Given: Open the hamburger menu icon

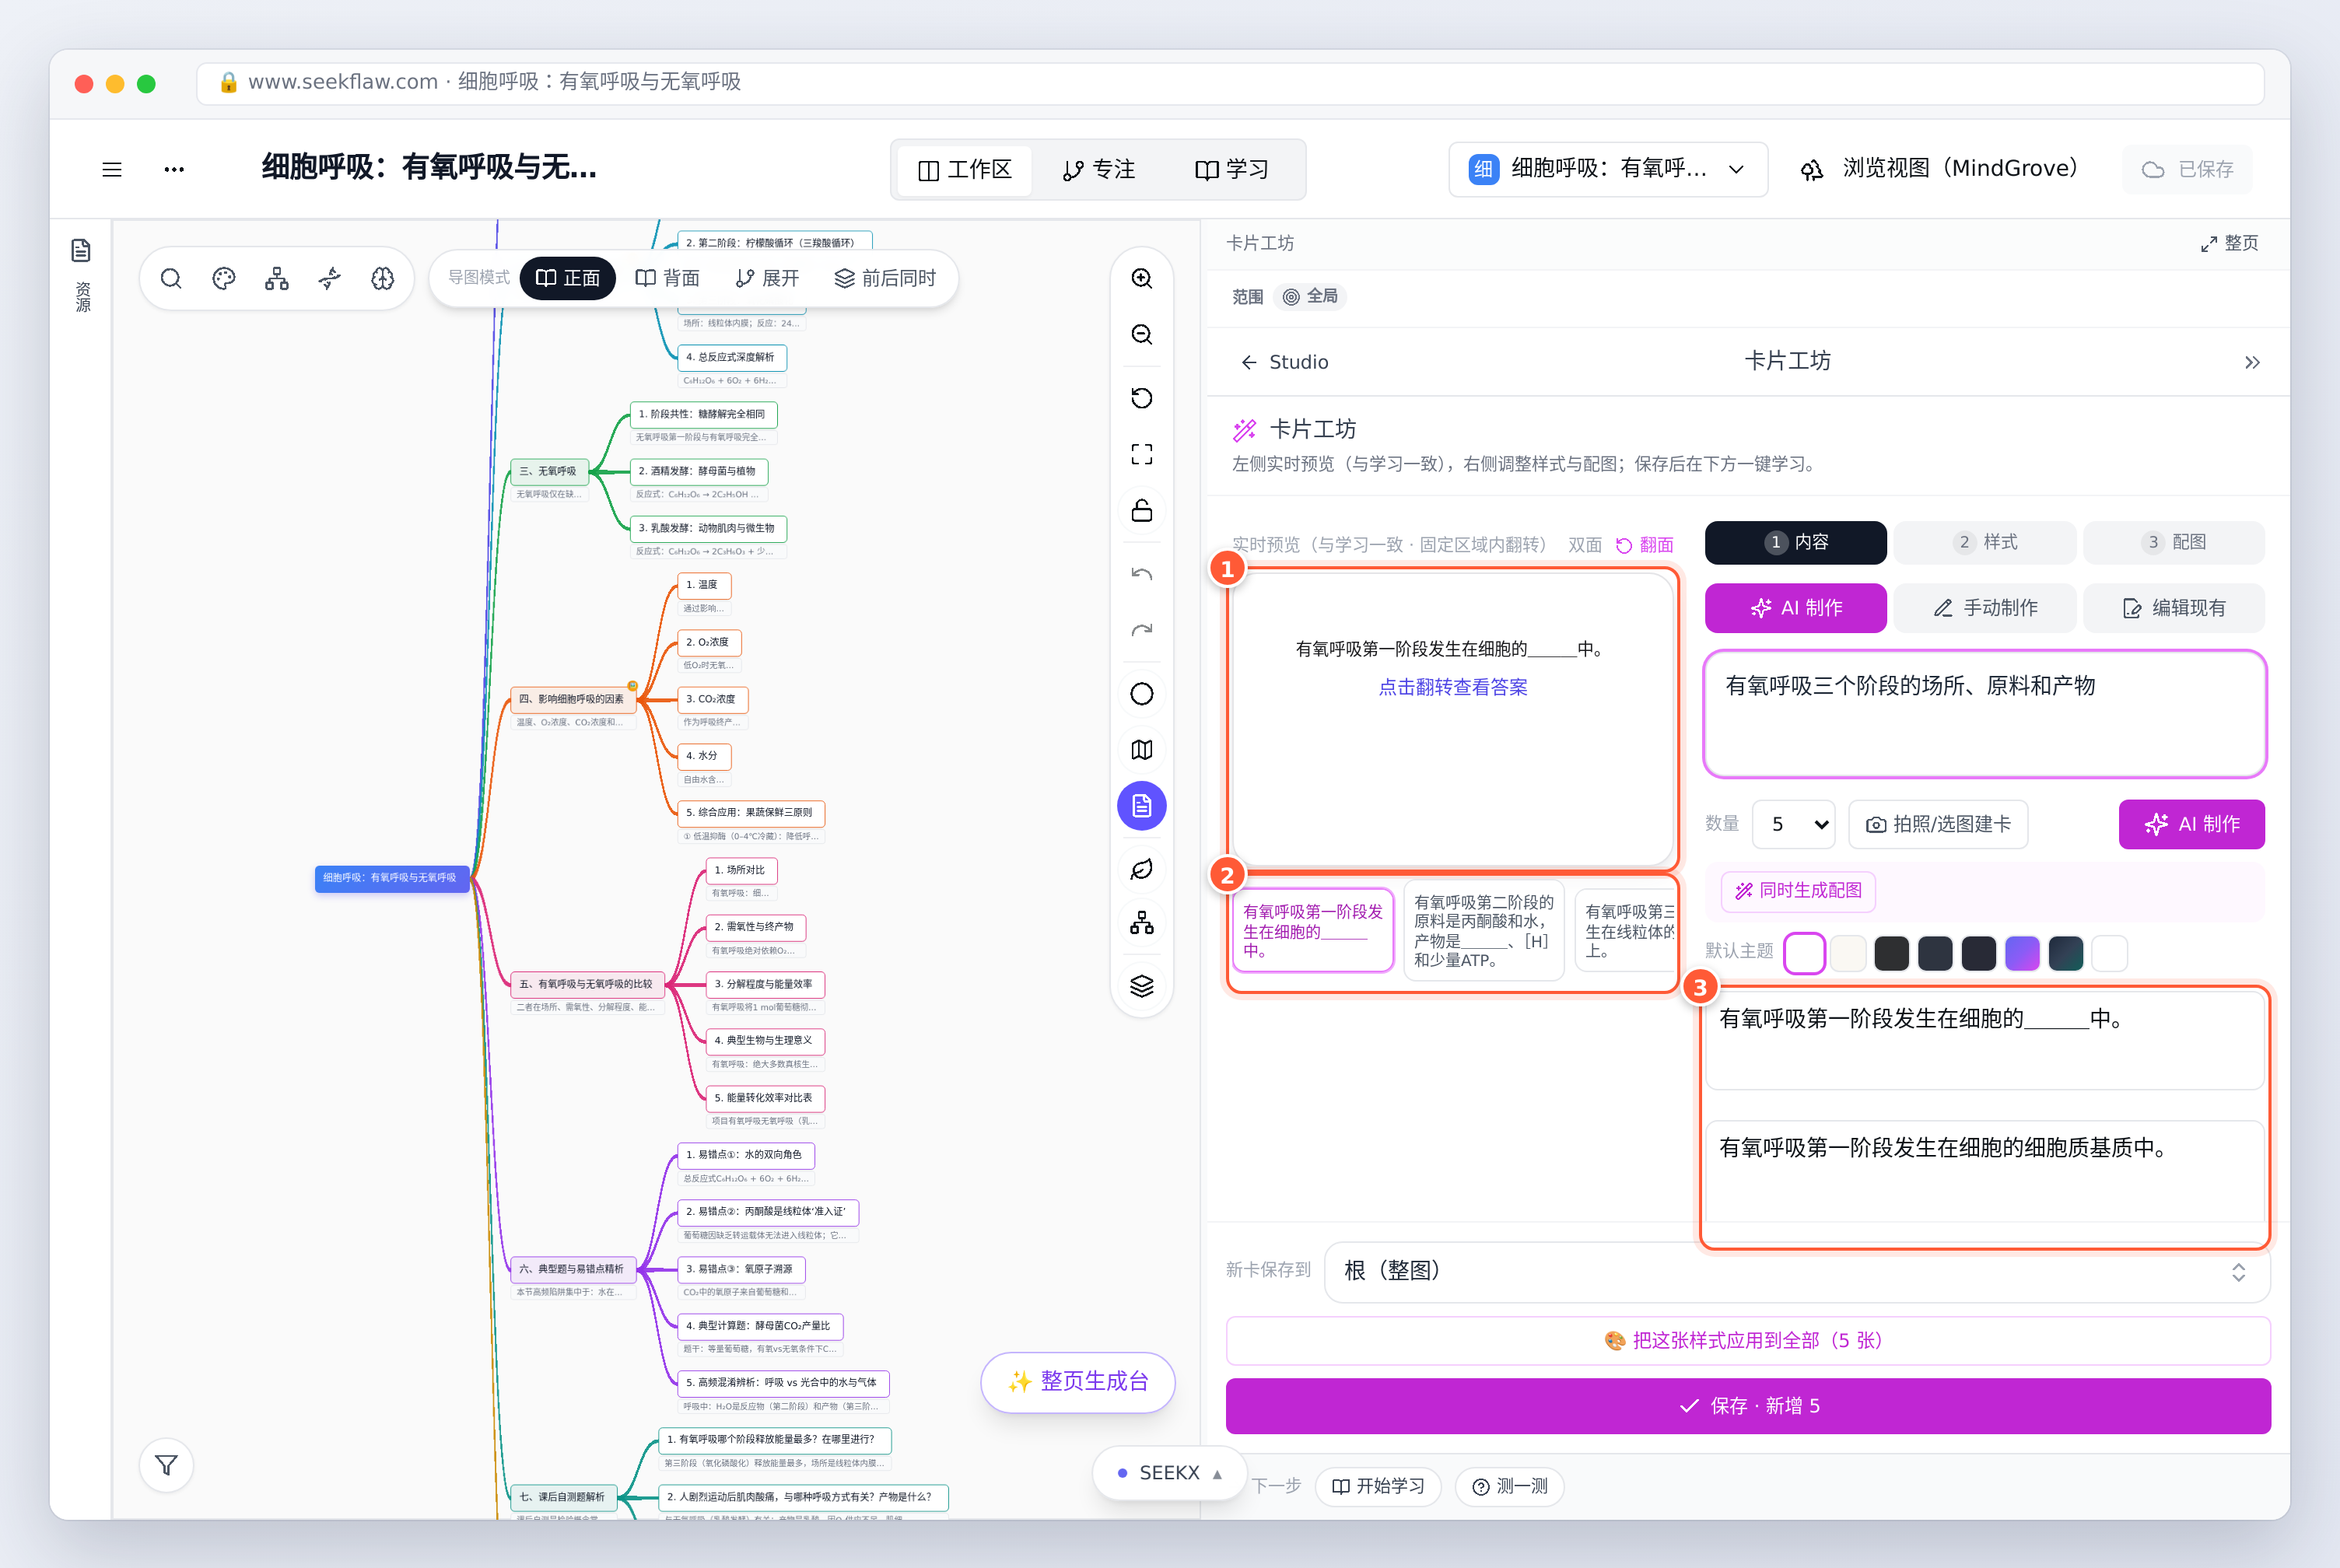Looking at the screenshot, I should coord(112,169).
